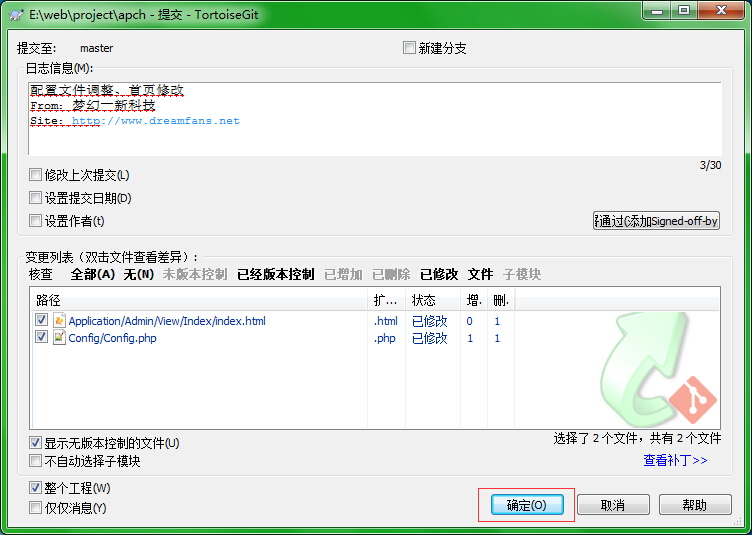Click the From: 梦幻一新科技 message line
This screenshot has width=752, height=535.
(93, 105)
